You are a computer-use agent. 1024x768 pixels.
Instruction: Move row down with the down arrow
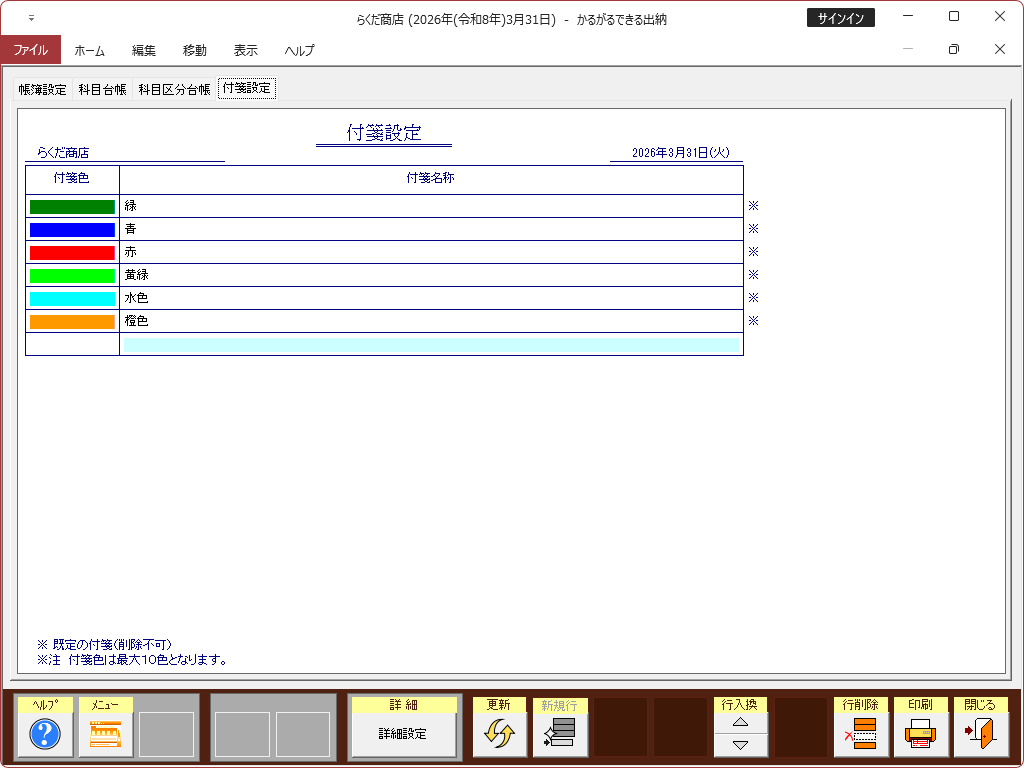click(x=740, y=745)
